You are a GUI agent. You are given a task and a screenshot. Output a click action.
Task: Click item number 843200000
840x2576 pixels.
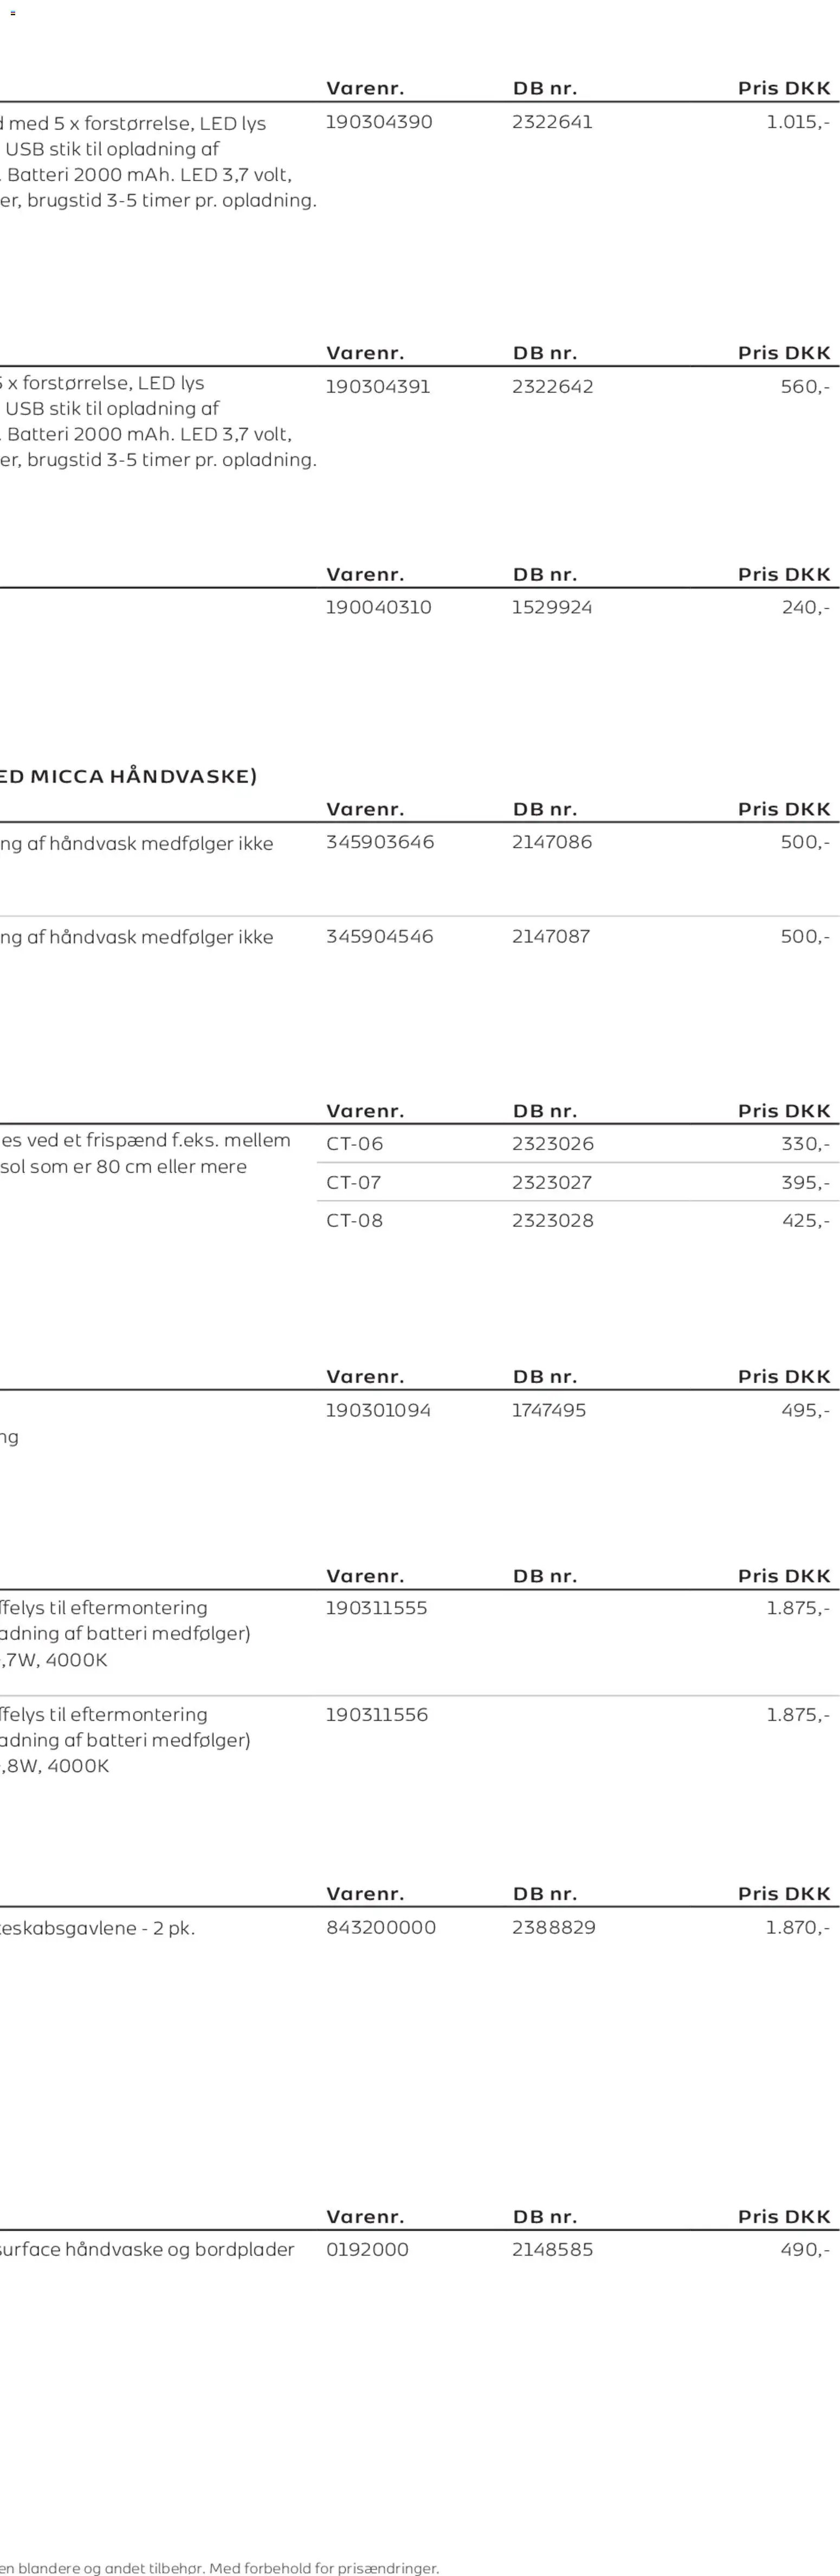coord(381,1927)
